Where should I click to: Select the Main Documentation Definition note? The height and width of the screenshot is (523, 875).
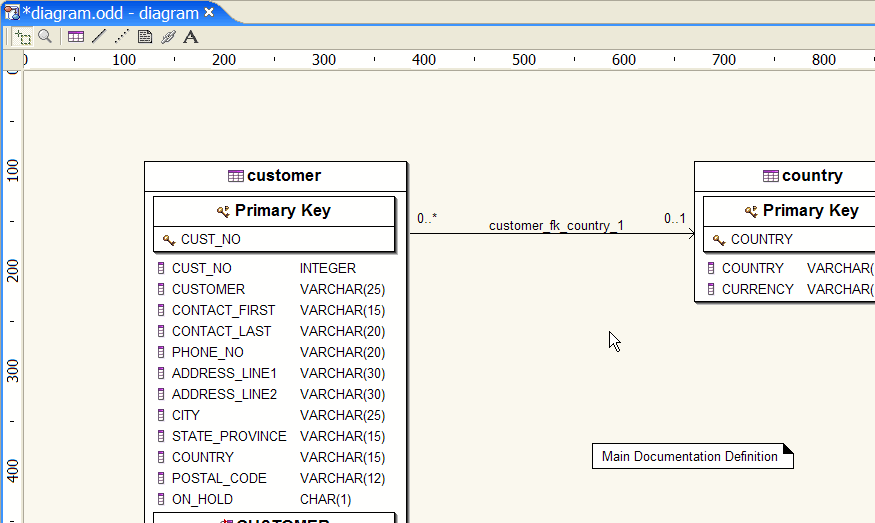click(x=690, y=457)
